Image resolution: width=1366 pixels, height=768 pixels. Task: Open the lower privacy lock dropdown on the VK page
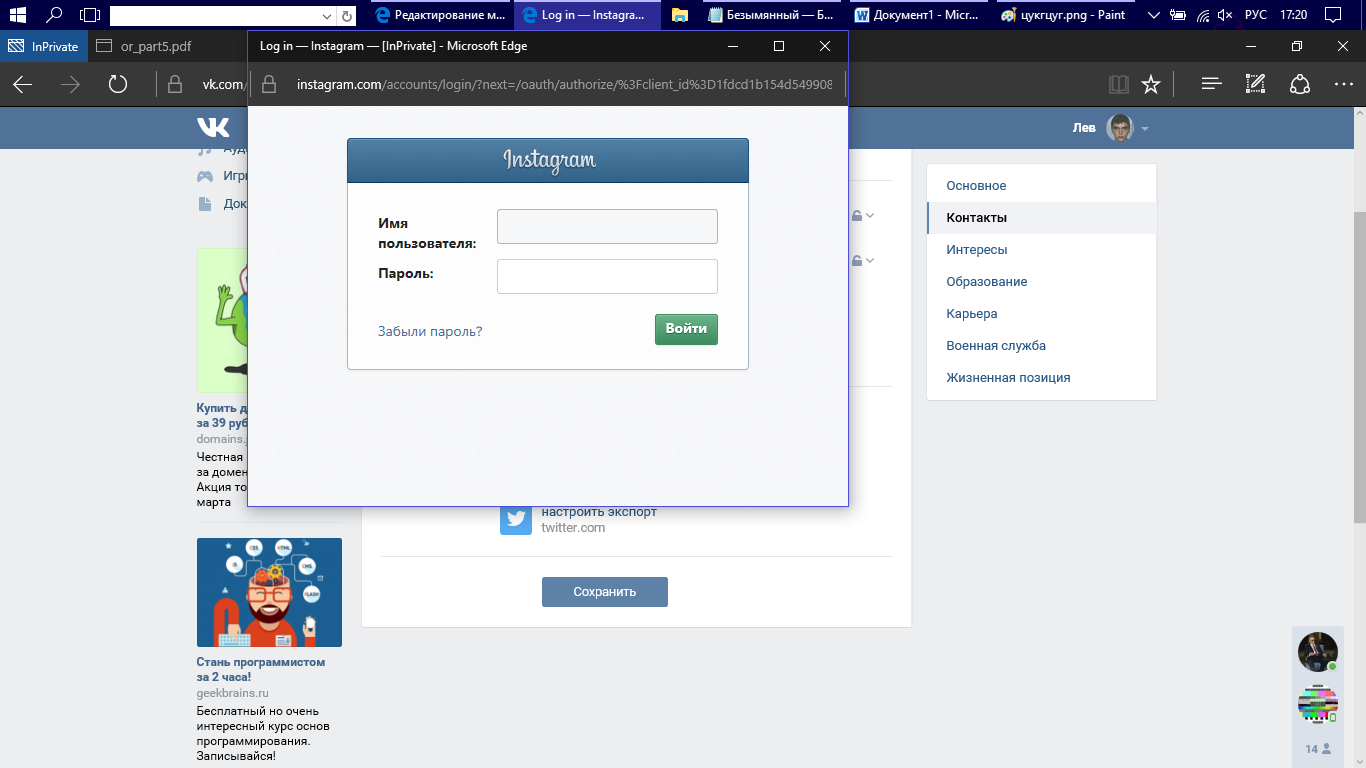click(x=863, y=260)
